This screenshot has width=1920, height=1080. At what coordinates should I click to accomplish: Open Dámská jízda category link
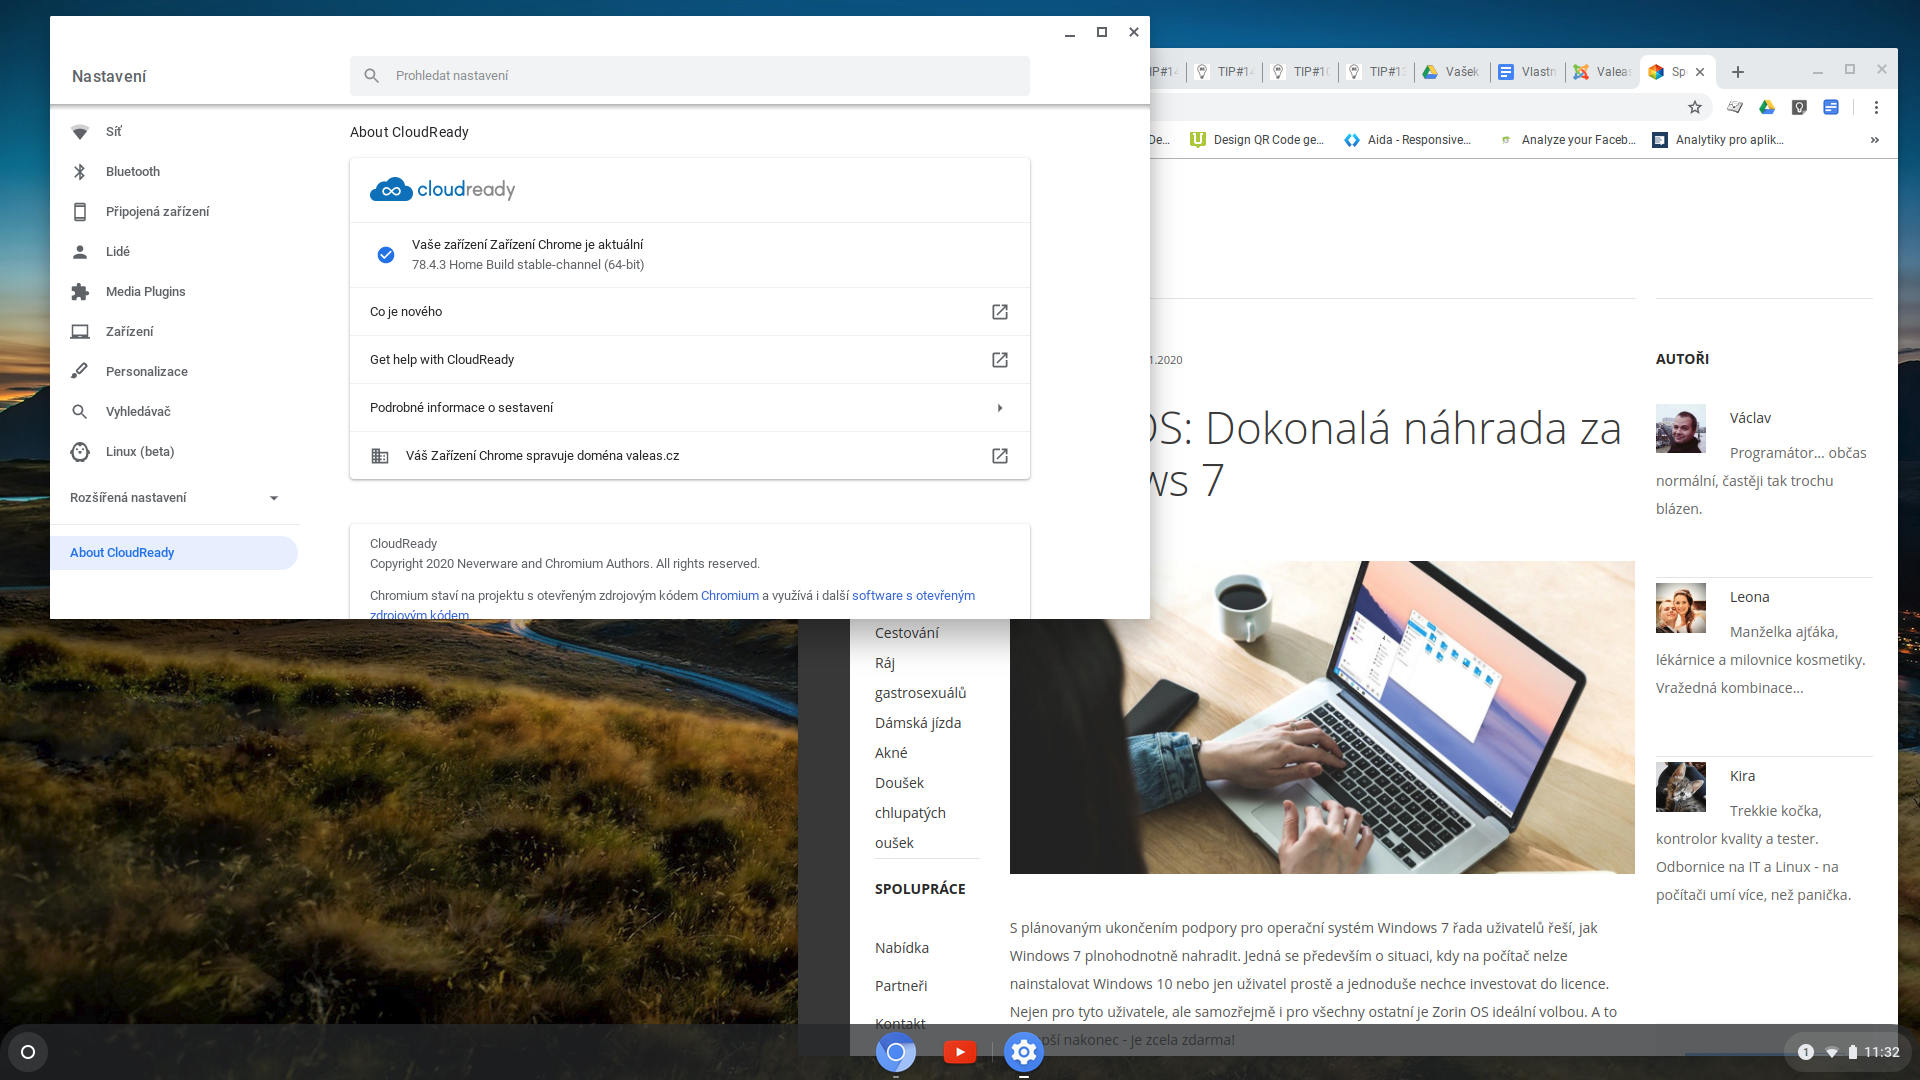click(x=918, y=723)
